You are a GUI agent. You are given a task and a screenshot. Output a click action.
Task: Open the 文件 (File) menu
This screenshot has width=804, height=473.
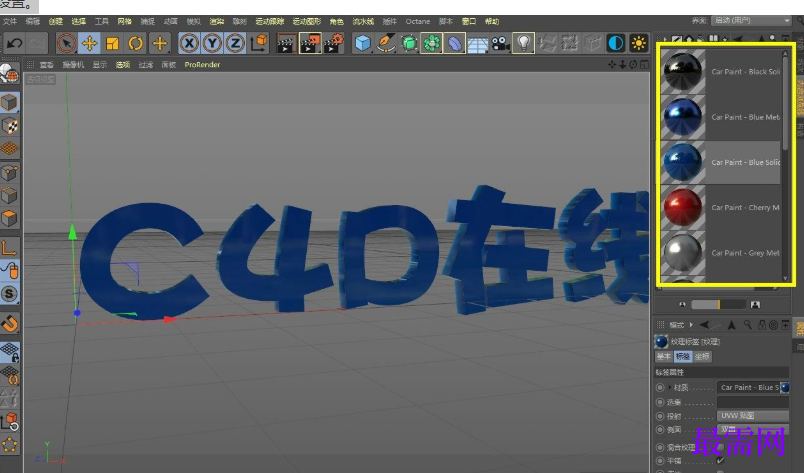(10, 22)
